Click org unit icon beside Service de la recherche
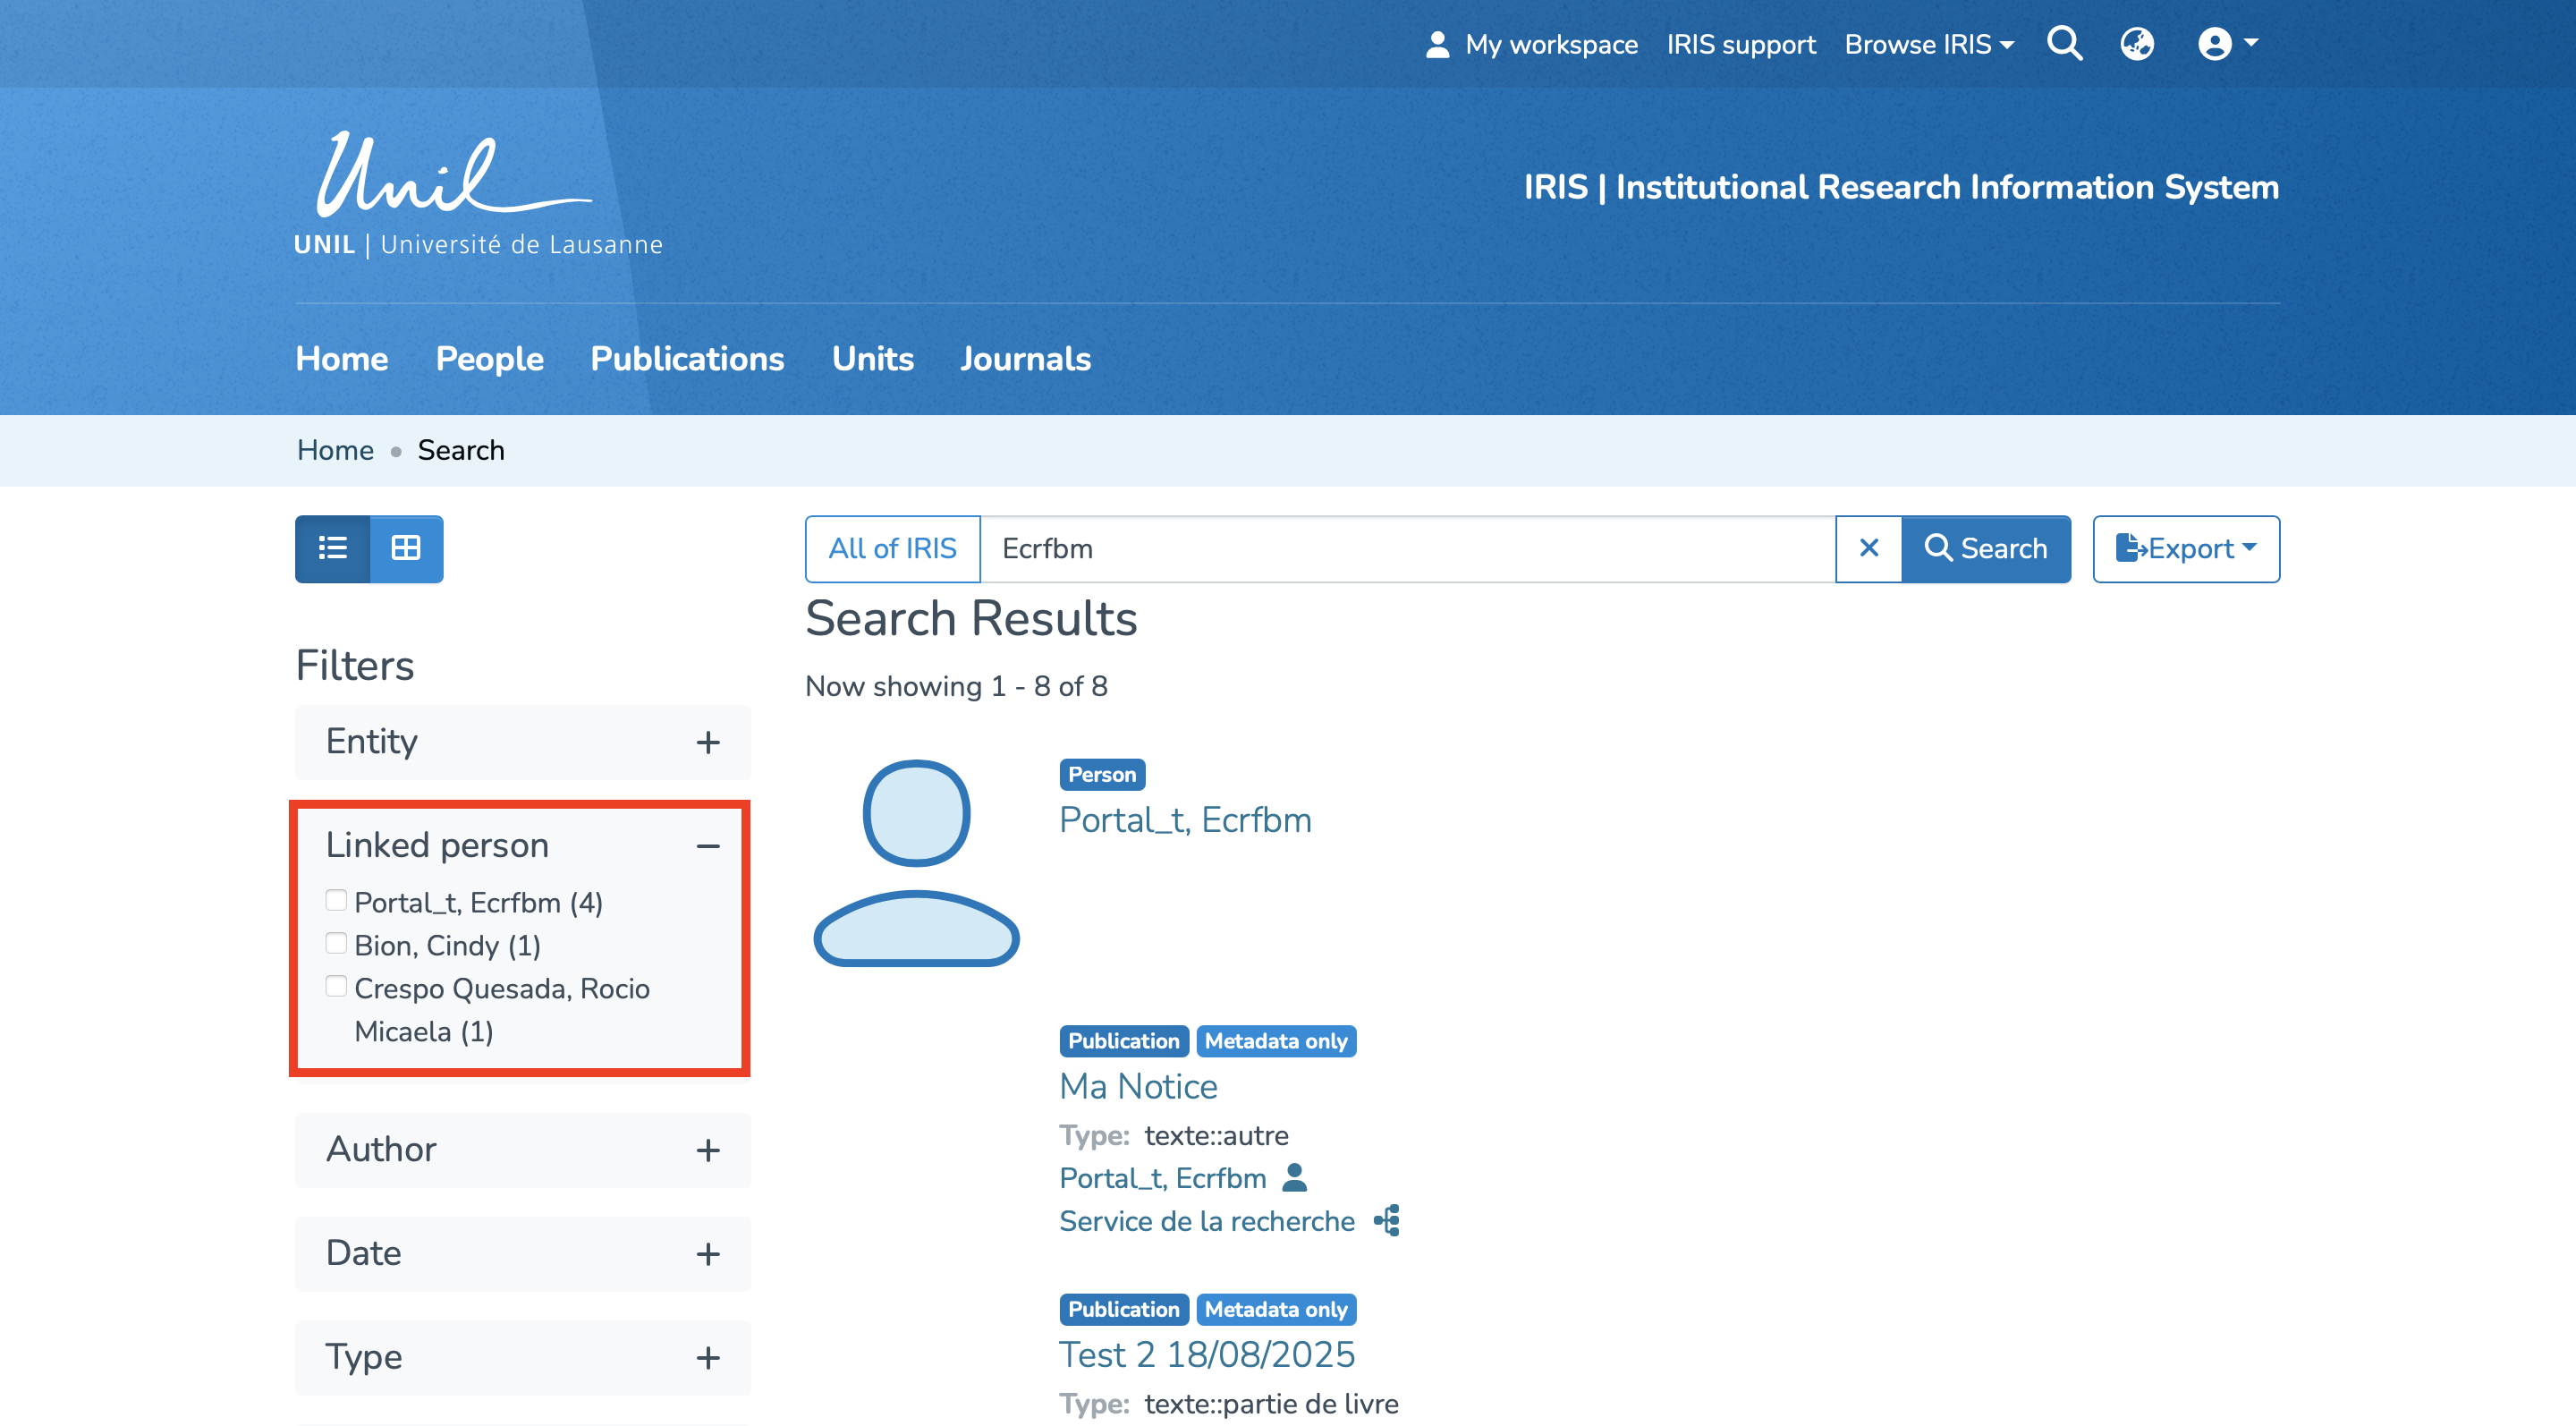The width and height of the screenshot is (2576, 1426). (x=1387, y=1221)
